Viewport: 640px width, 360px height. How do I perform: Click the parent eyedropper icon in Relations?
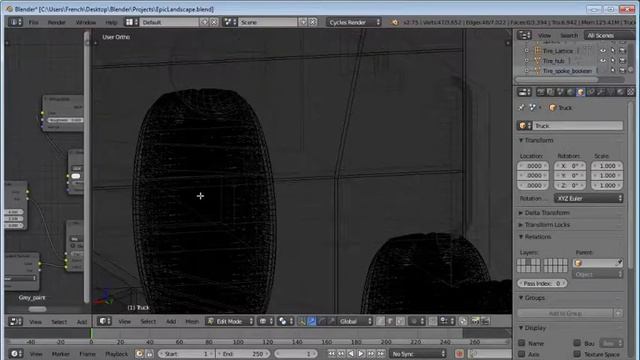(x=619, y=263)
